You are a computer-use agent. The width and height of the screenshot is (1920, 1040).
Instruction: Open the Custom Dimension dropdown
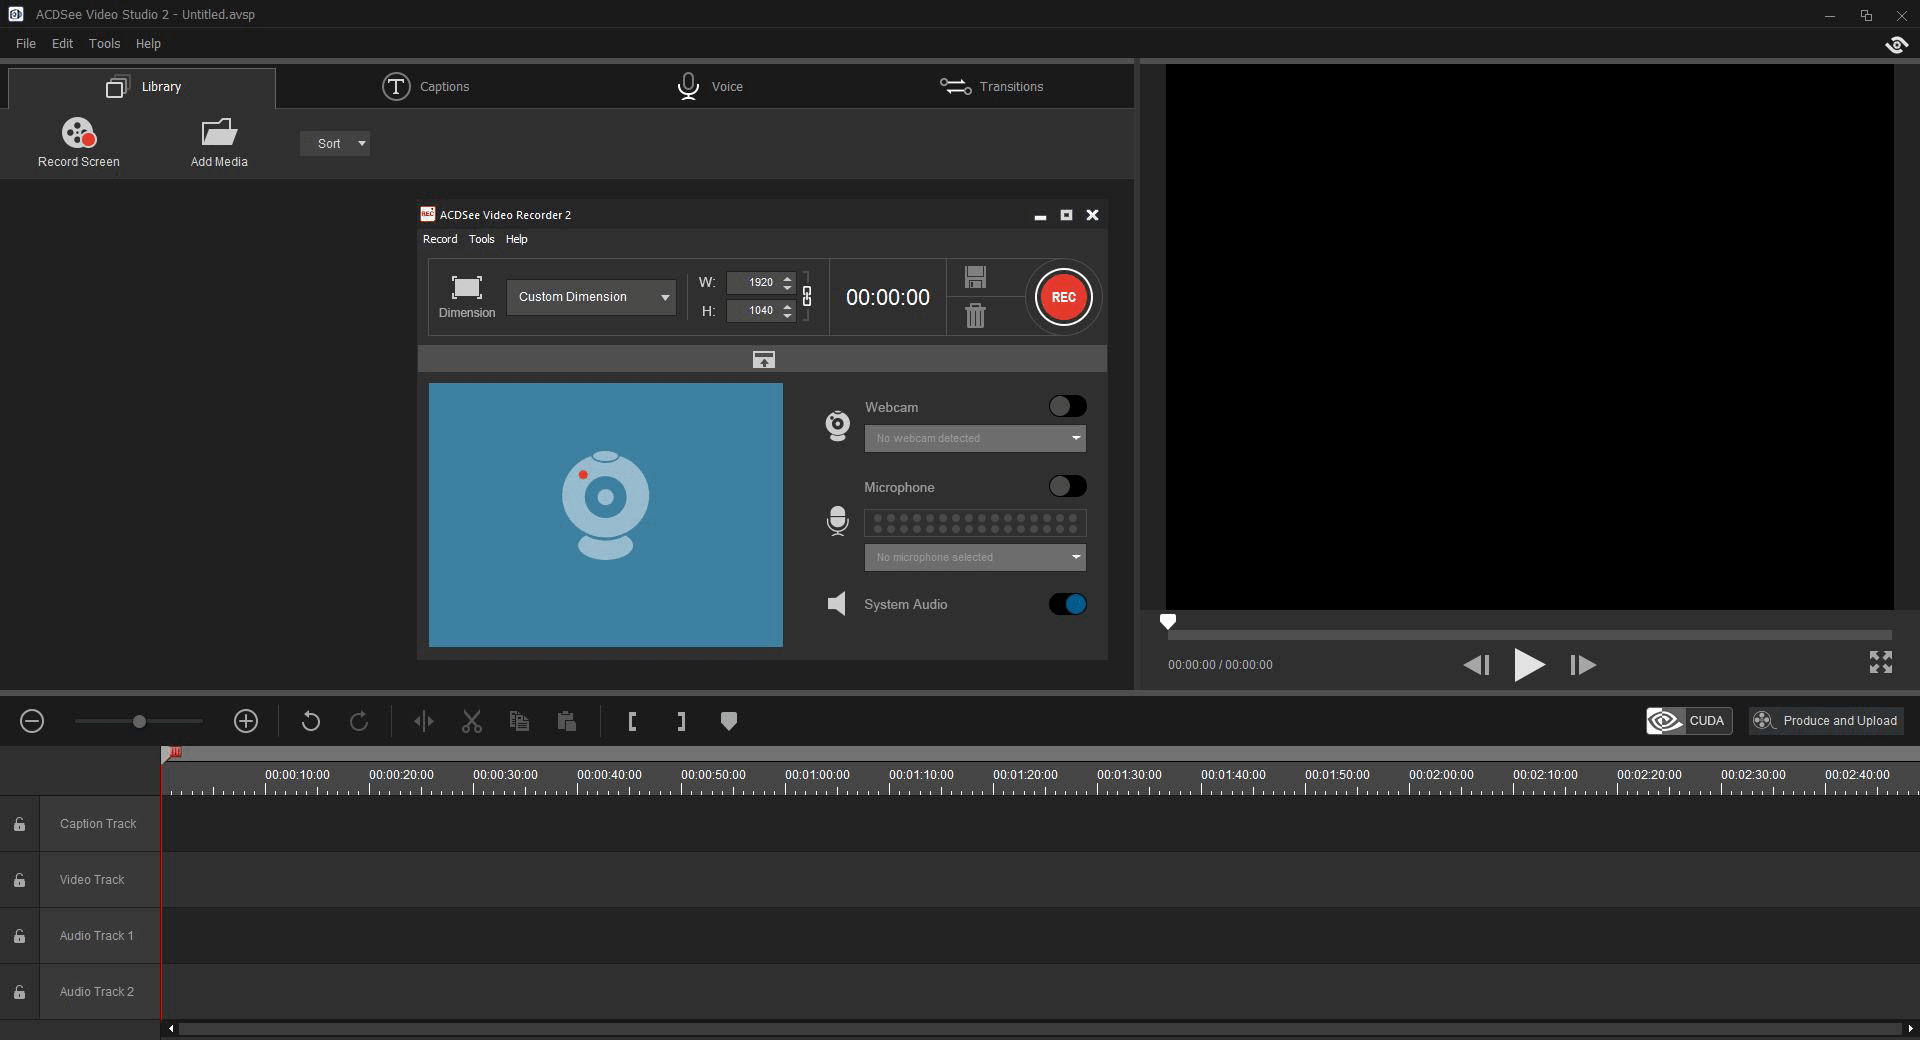(591, 297)
